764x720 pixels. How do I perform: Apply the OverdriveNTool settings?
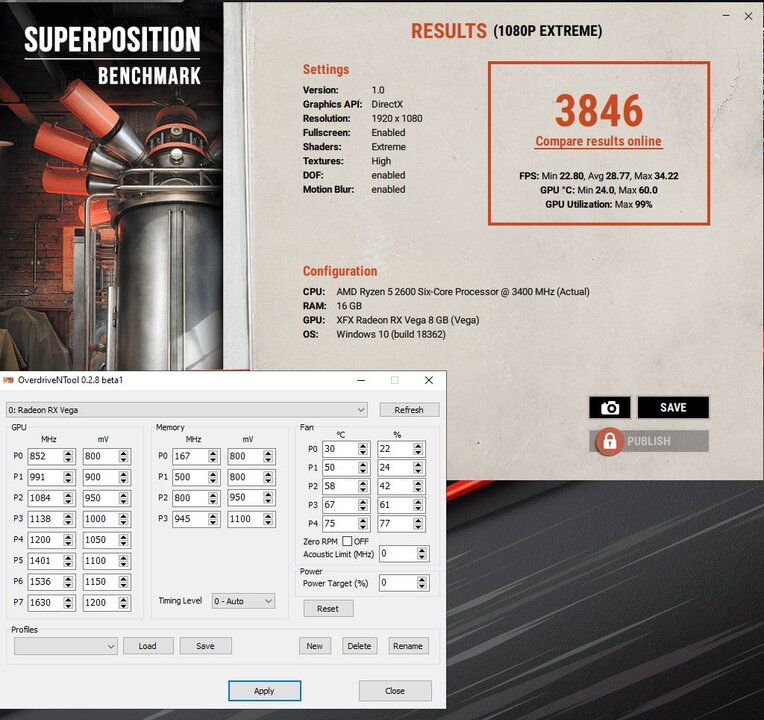click(x=264, y=691)
